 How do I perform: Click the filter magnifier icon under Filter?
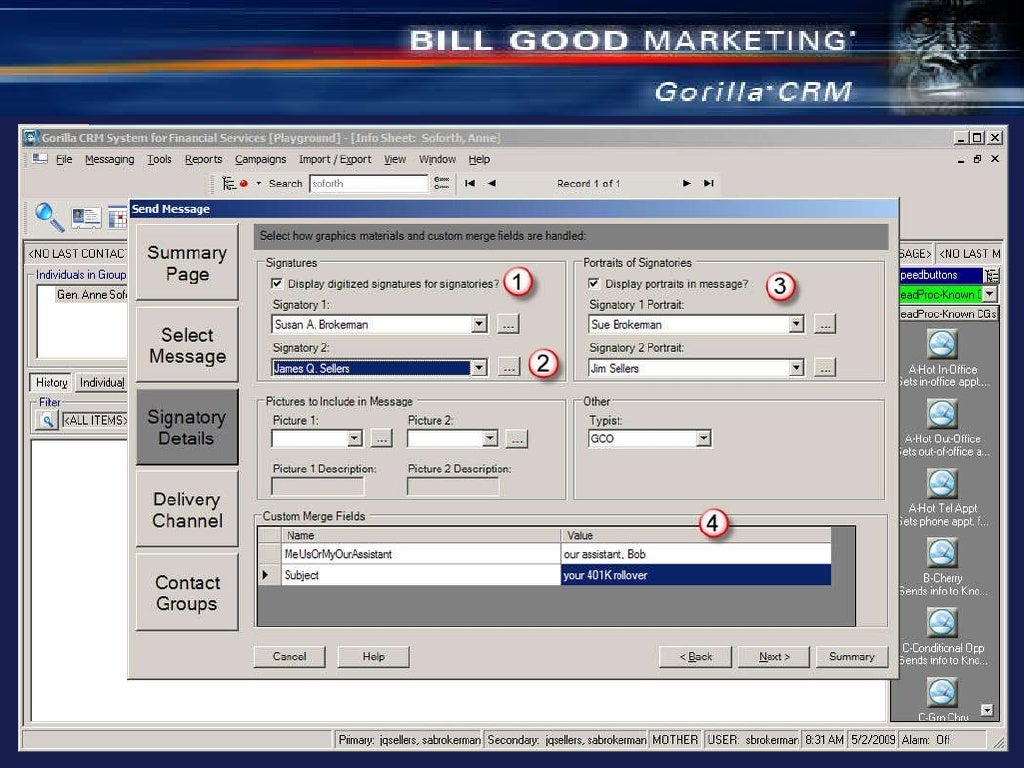click(x=47, y=421)
